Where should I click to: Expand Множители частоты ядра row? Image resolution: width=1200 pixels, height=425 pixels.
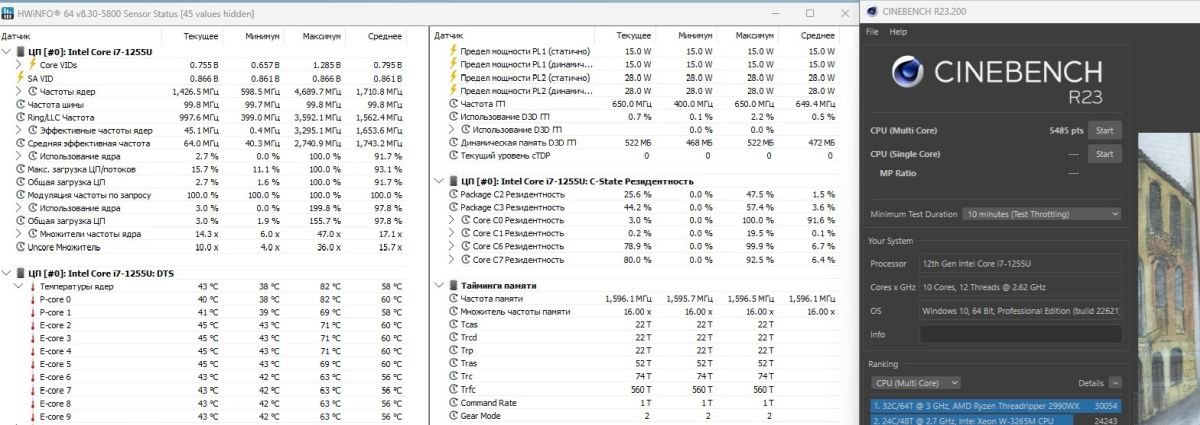(20, 234)
